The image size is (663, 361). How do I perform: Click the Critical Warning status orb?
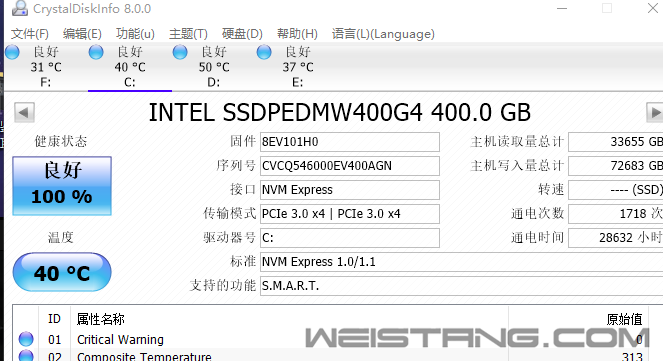pos(26,339)
